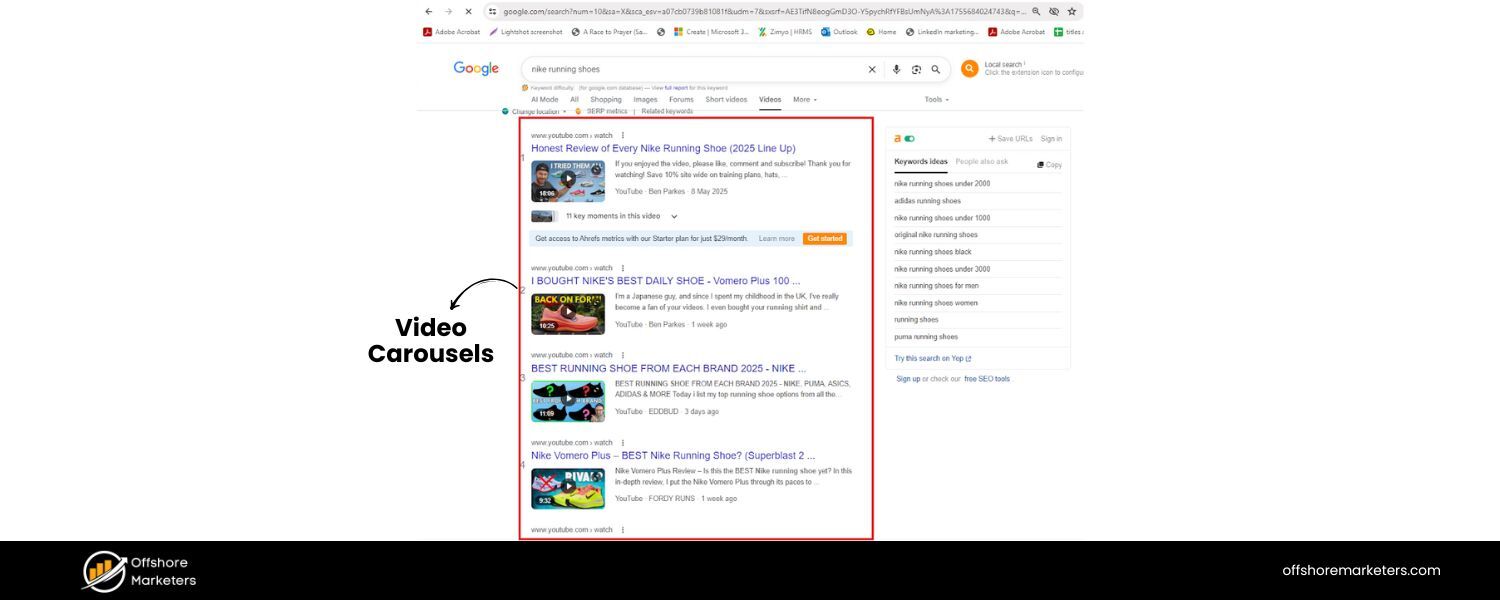Switch to the People also ask tab

980,161
